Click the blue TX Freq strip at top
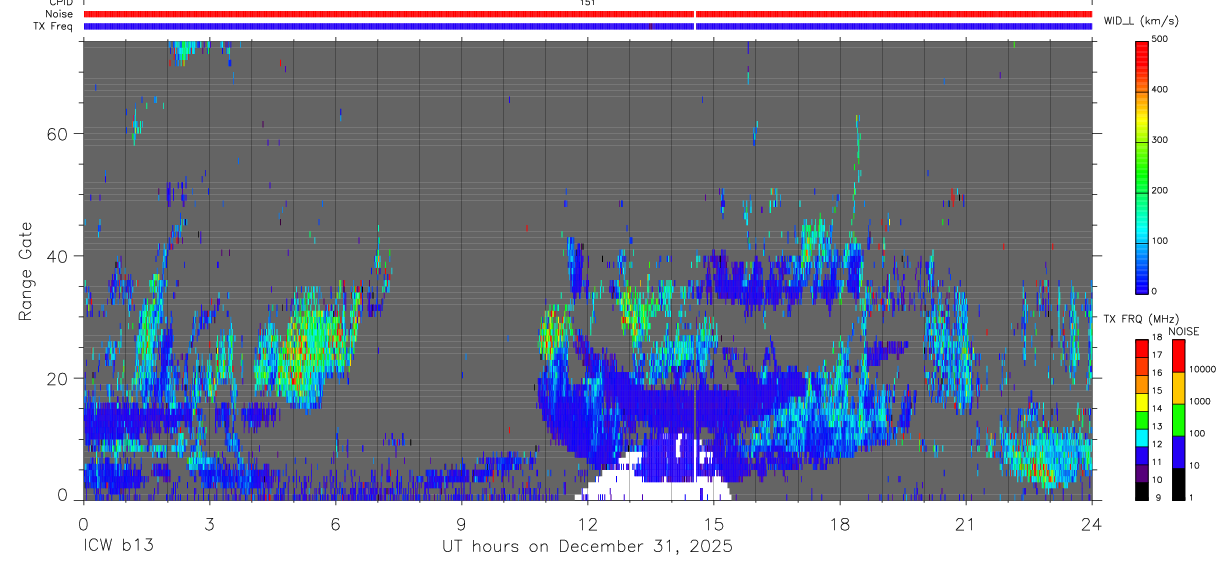1228x567 pixels. click(x=587, y=26)
